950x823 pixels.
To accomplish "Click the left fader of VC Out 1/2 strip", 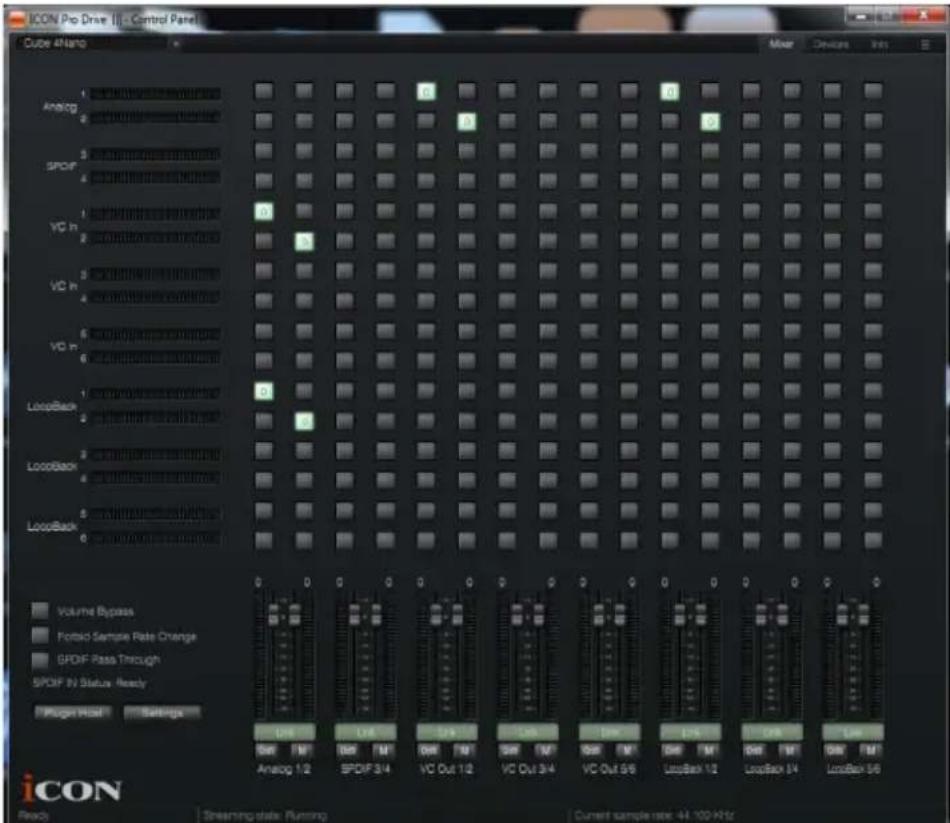I will tap(436, 614).
